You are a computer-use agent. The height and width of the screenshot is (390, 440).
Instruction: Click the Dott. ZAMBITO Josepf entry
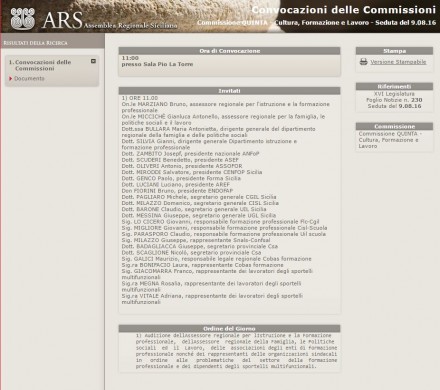tap(190, 154)
